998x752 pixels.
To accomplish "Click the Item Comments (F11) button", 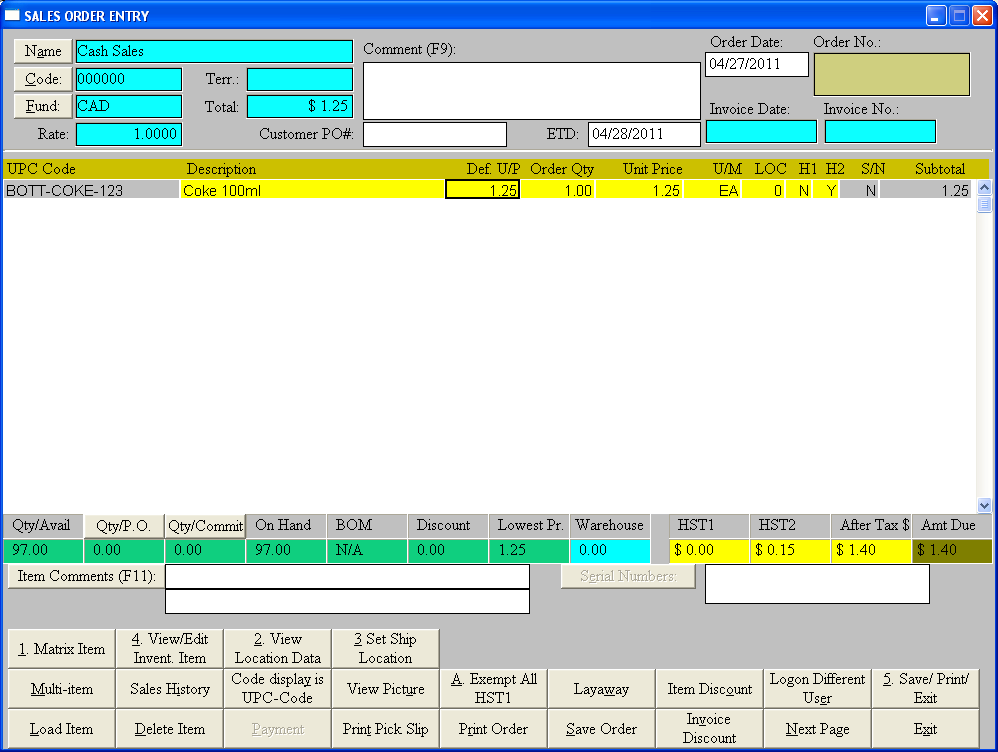I will click(85, 577).
